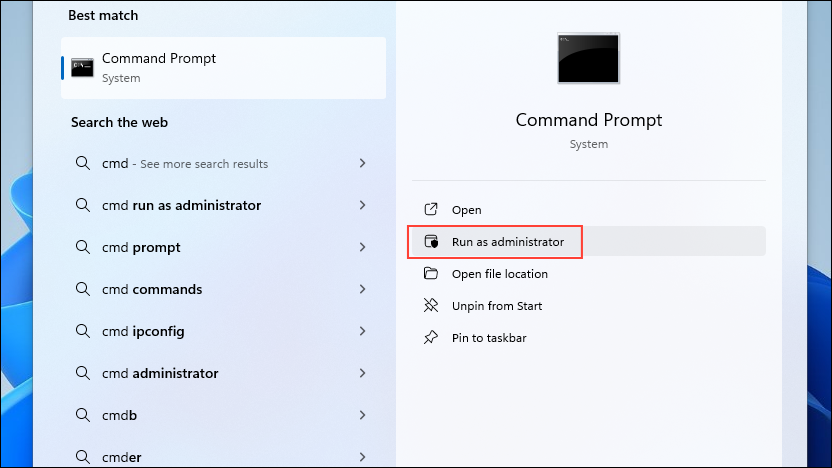The width and height of the screenshot is (832, 468).
Task: Open suggestion 'cmd run as administrator'
Action: click(223, 205)
